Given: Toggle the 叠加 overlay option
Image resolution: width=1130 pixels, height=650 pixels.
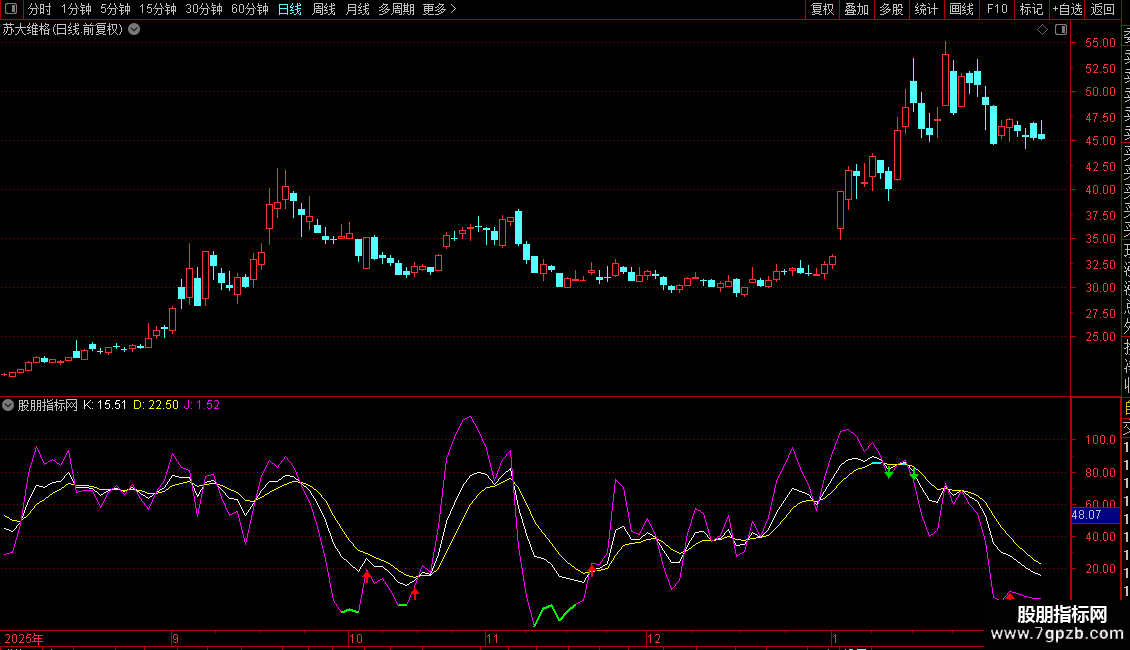Looking at the screenshot, I should 856,9.
